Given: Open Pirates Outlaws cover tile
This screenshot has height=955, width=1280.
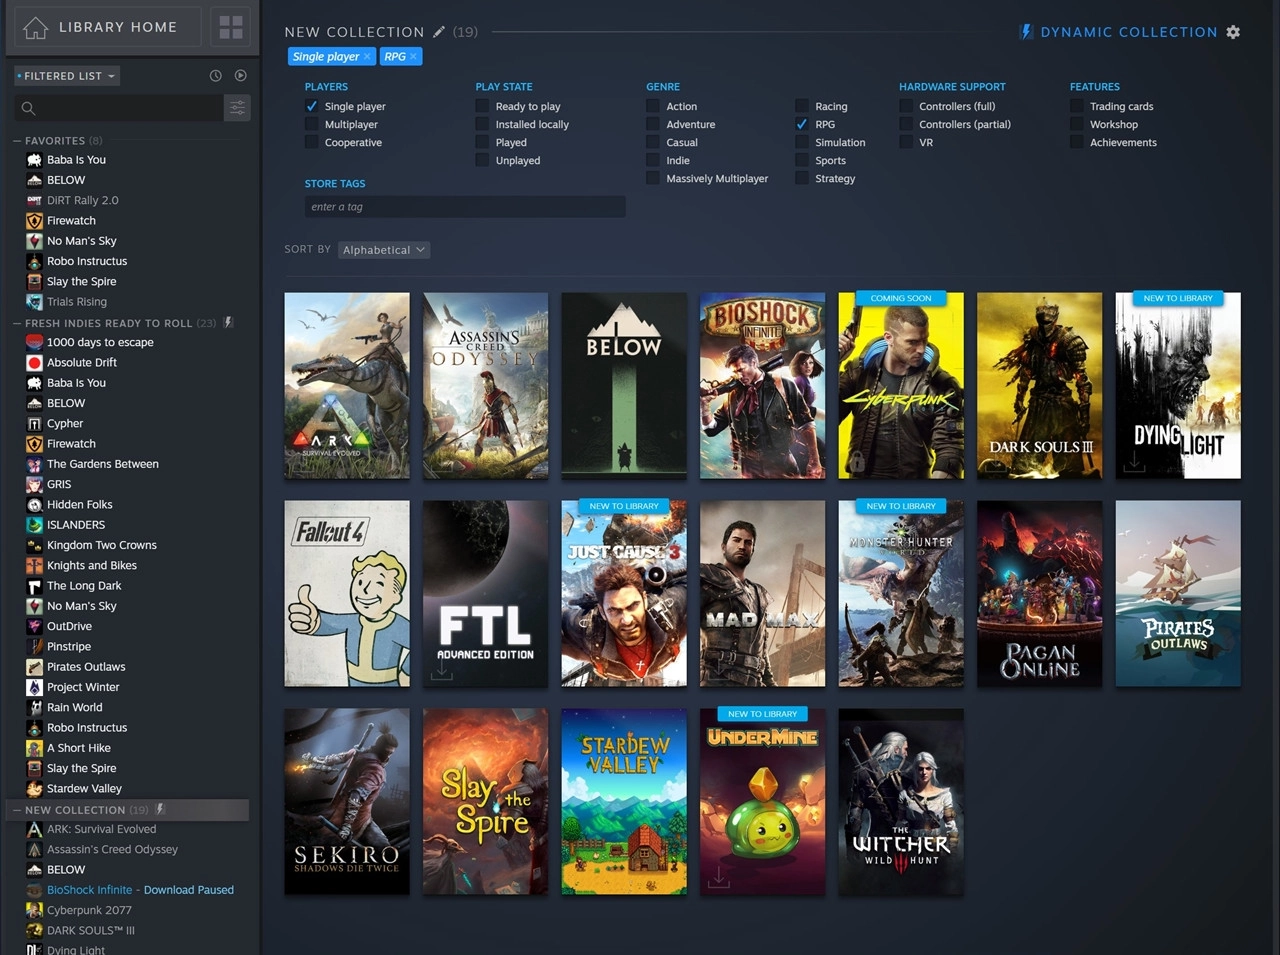Looking at the screenshot, I should pos(1178,594).
